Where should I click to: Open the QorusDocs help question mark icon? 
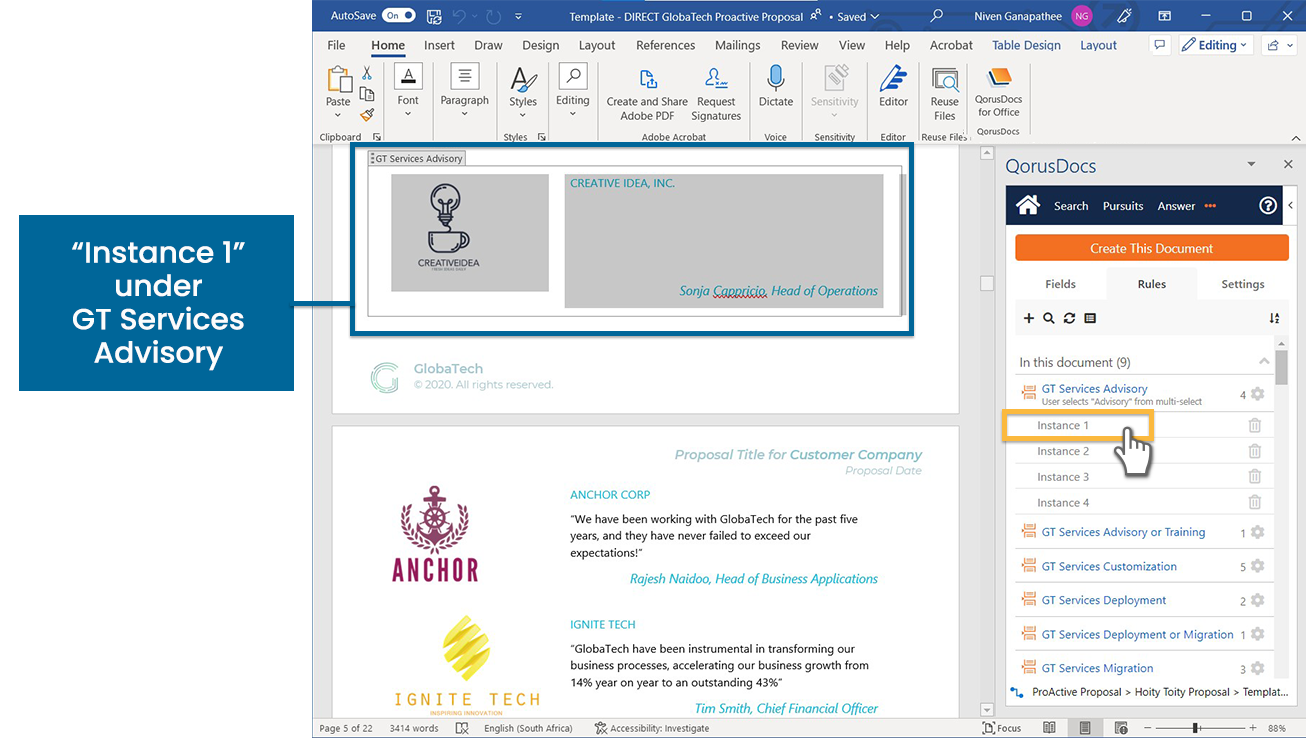click(1268, 205)
